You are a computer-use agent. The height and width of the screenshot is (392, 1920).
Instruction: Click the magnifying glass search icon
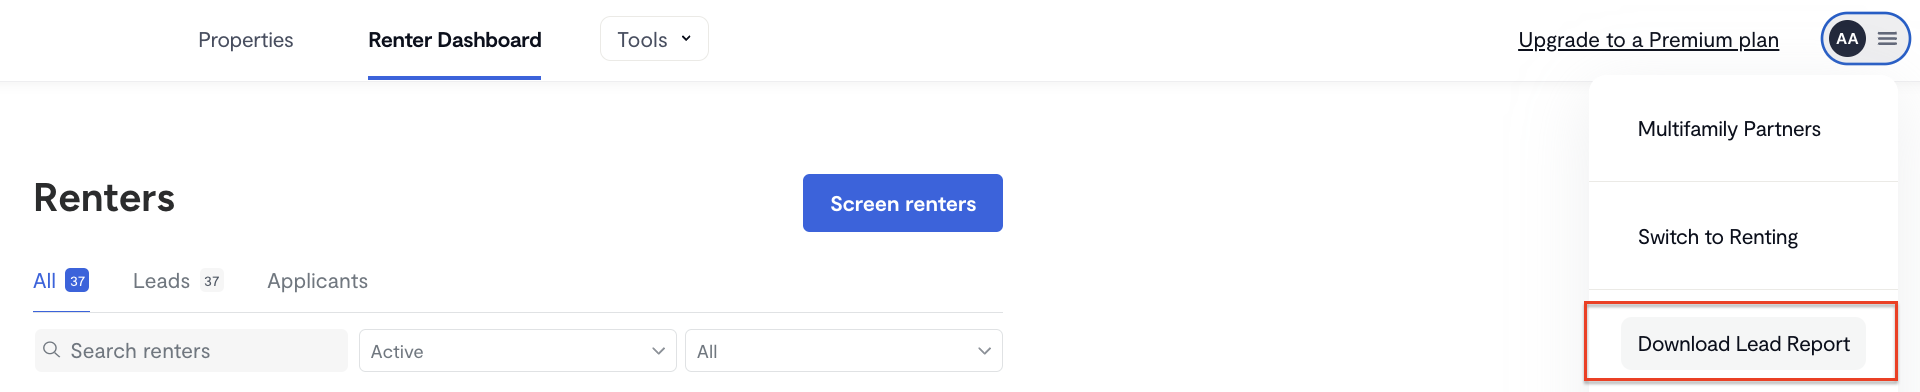(x=52, y=350)
